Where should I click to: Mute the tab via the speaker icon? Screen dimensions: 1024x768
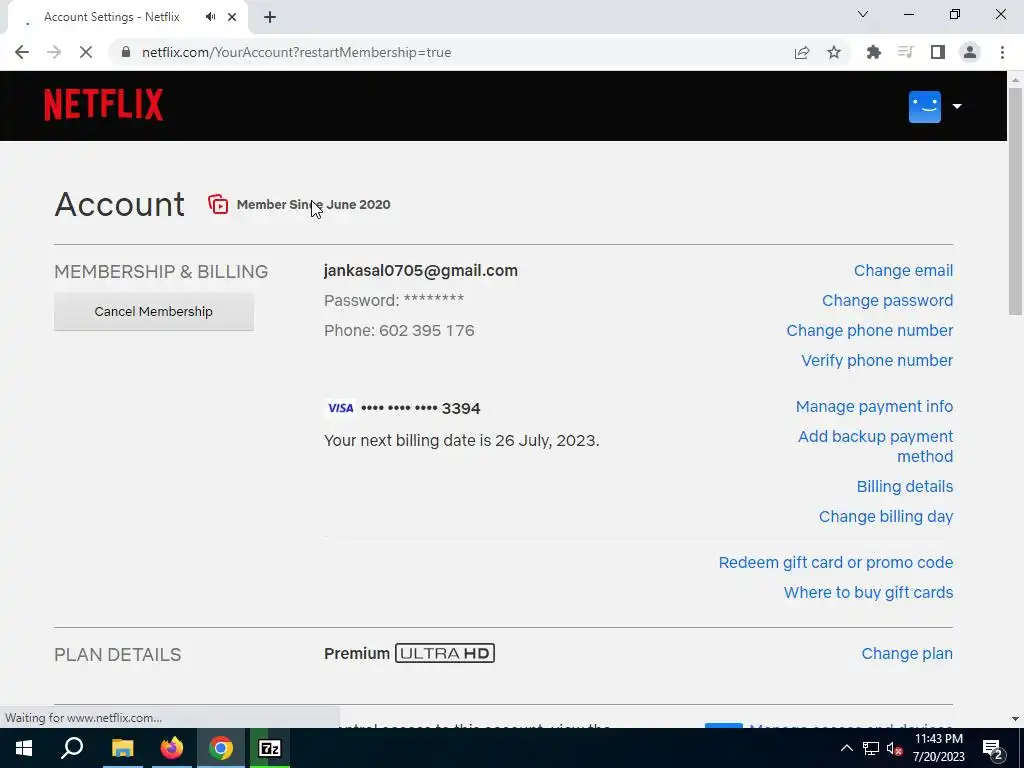210,17
